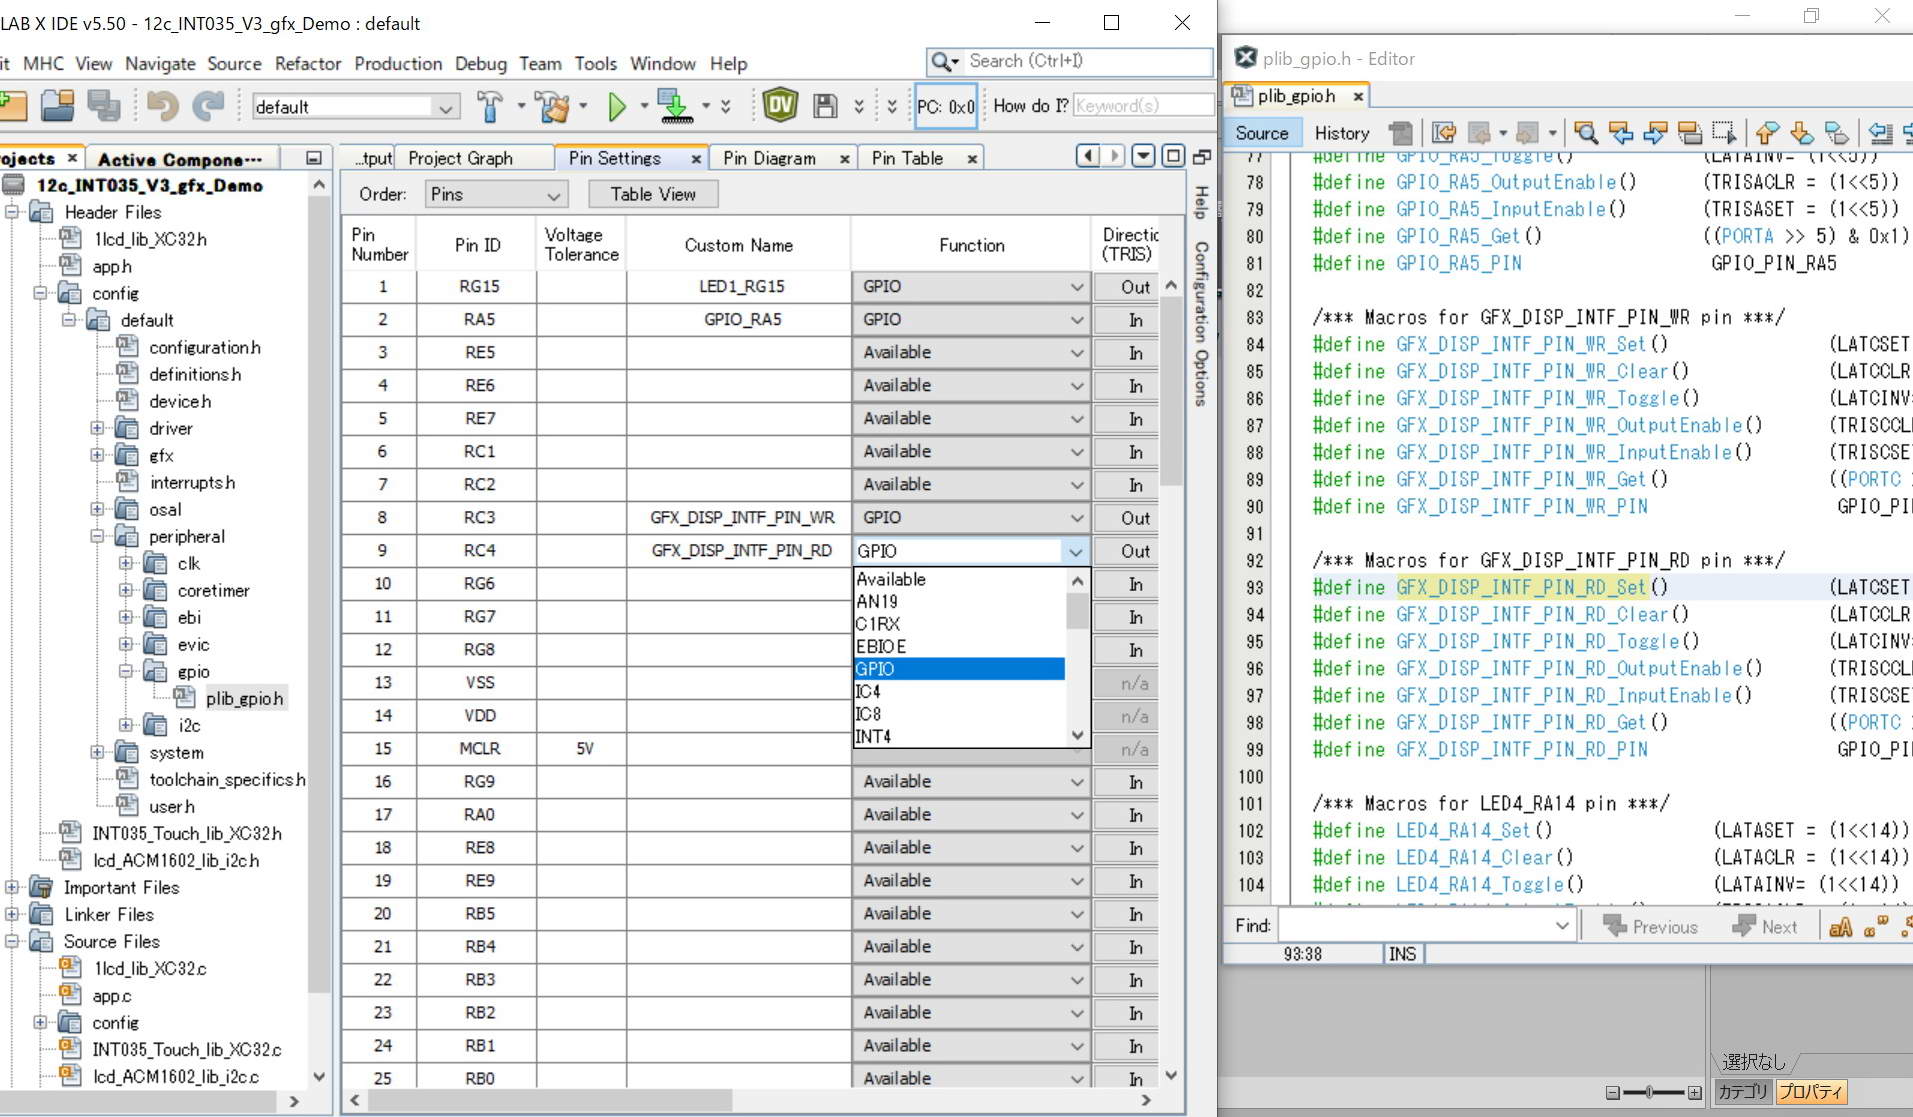Click the New Project icon in toolbar
1913x1117 pixels.
click(12, 105)
